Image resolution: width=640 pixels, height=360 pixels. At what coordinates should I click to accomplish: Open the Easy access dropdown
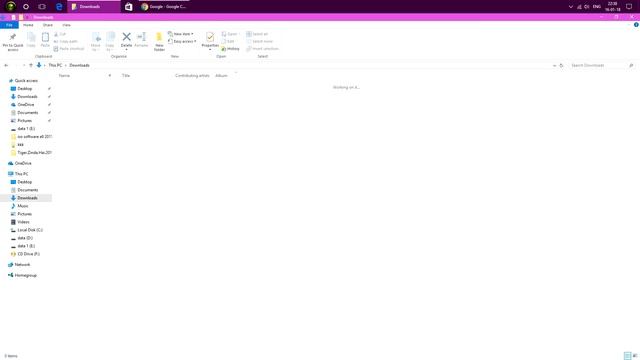[182, 41]
